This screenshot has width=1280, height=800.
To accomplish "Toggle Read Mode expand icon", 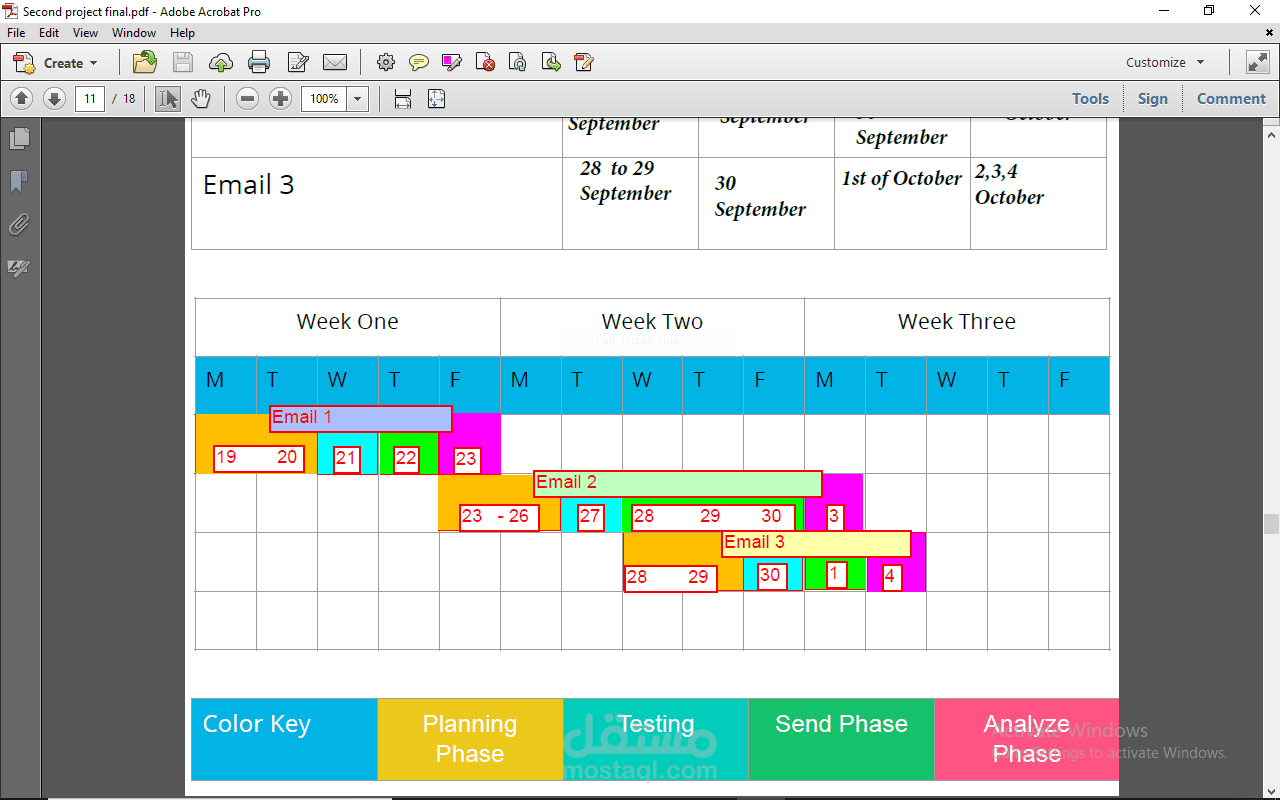I will tap(1257, 62).
